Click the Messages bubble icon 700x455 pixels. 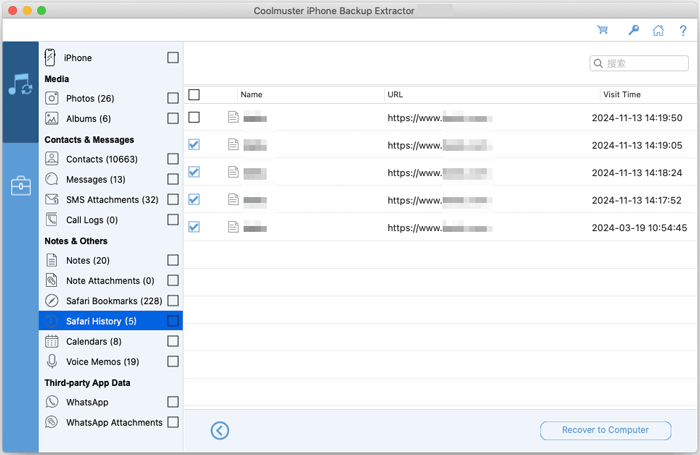click(52, 179)
